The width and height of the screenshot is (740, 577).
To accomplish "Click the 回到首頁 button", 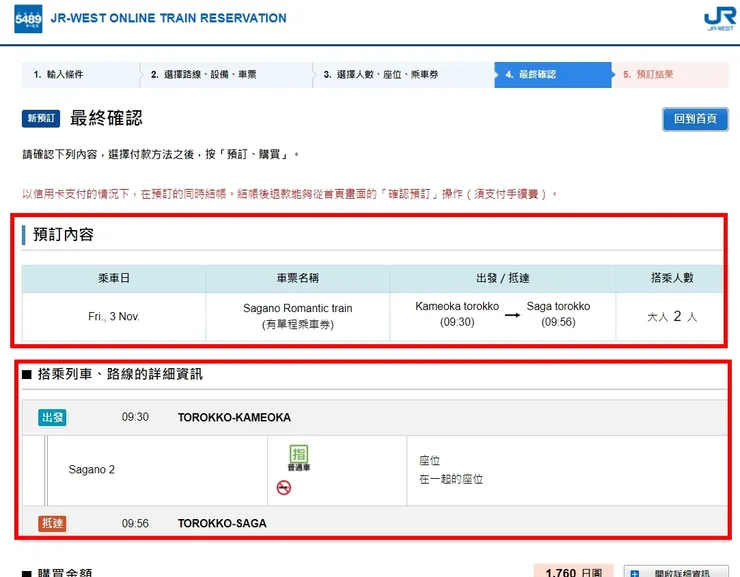I will (x=695, y=119).
